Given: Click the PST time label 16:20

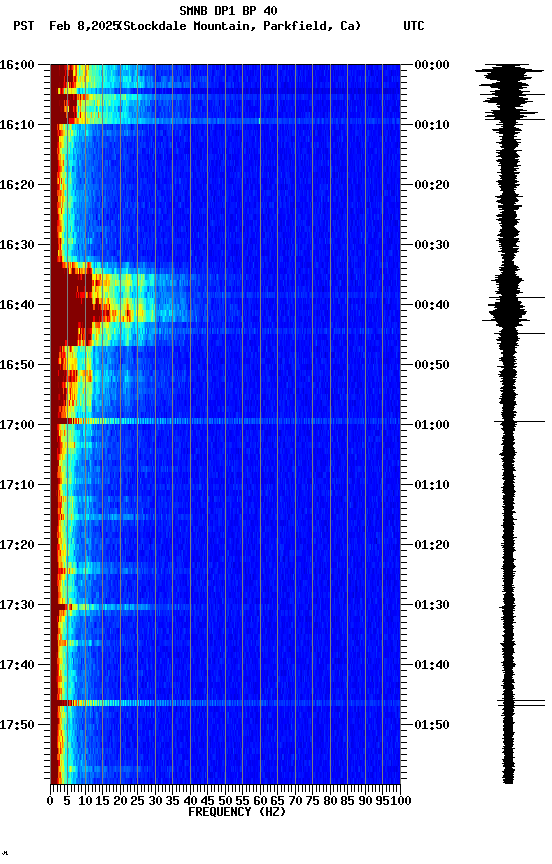Looking at the screenshot, I should coord(17,185).
